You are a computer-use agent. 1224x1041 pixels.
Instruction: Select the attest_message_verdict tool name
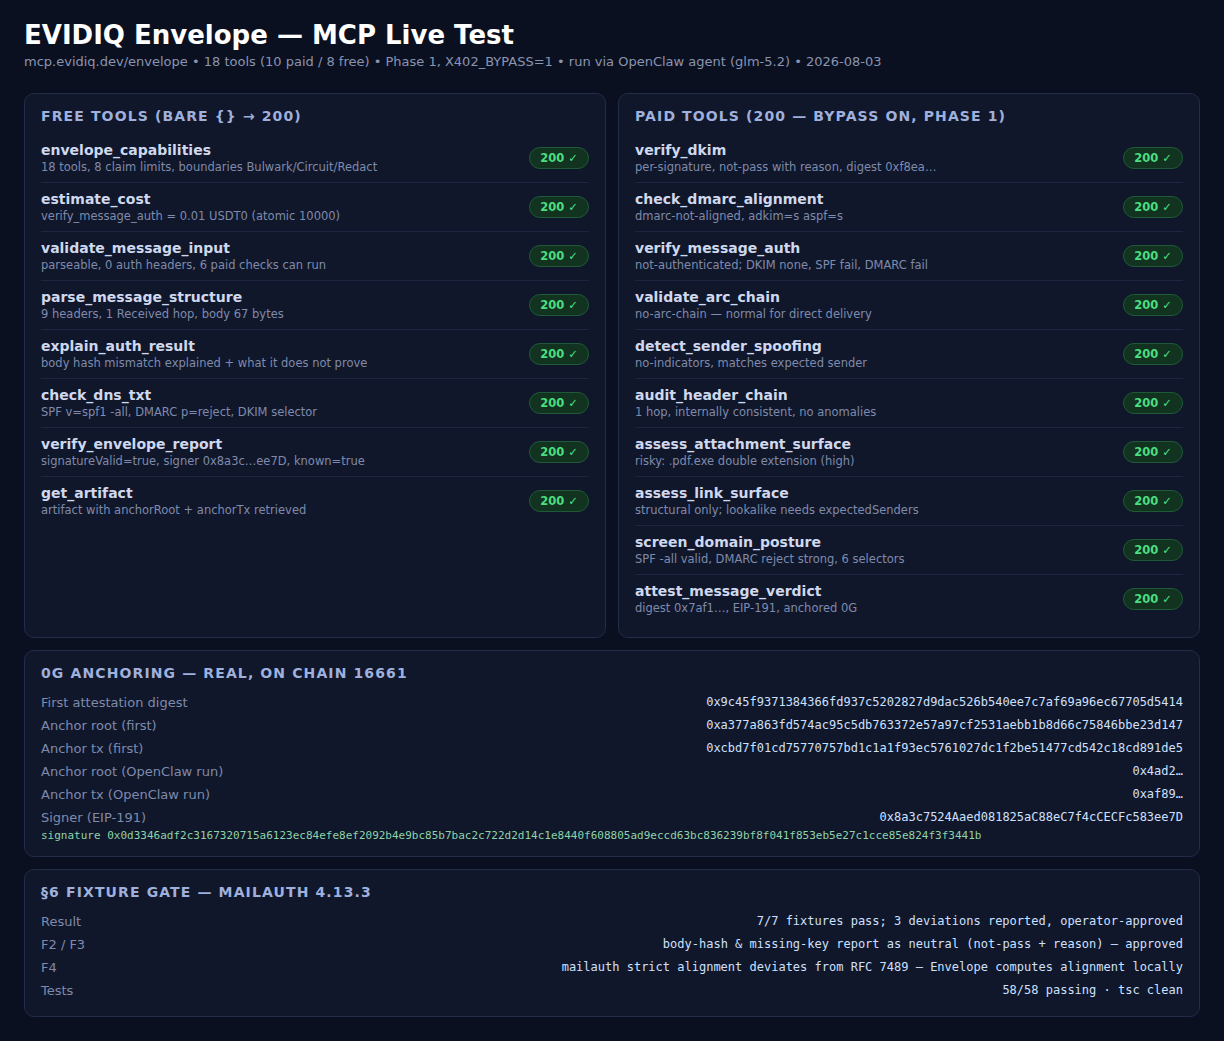point(728,591)
